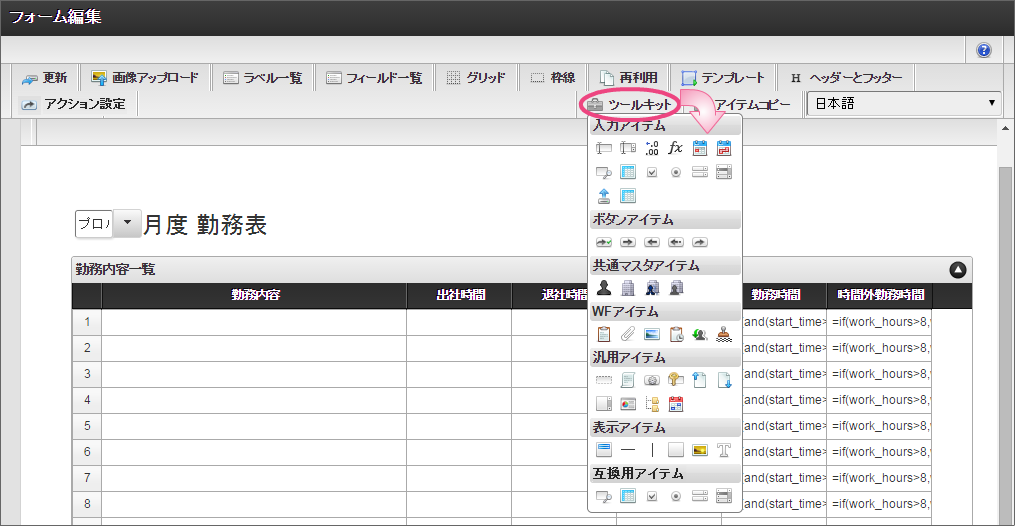Select the text input field item icon

603,148
